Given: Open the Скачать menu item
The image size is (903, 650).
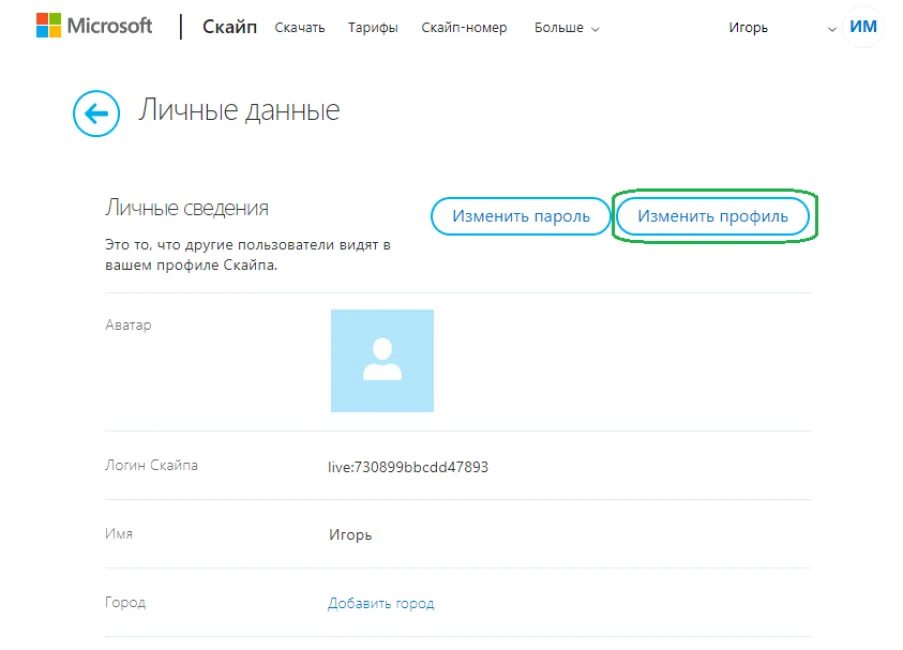Looking at the screenshot, I should 299,28.
